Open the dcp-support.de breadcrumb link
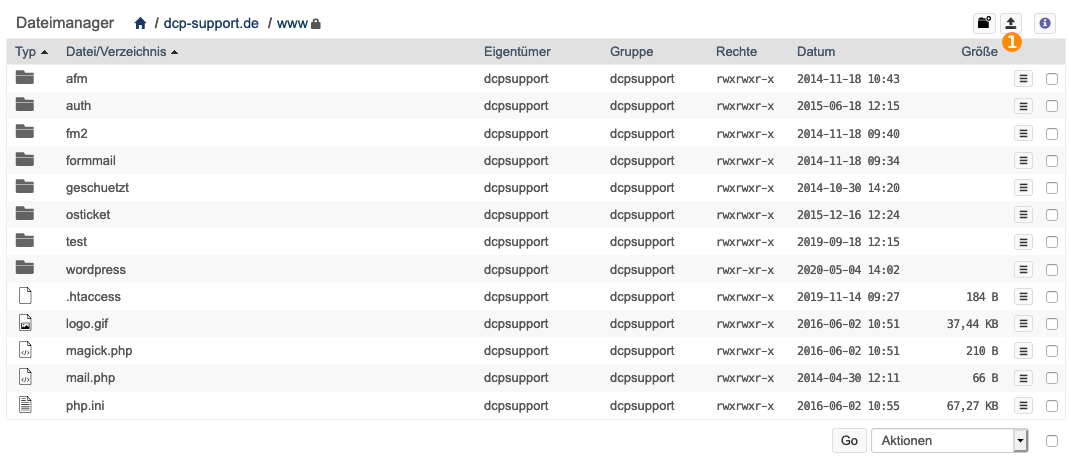Image resolution: width=1069 pixels, height=458 pixels. click(211, 24)
